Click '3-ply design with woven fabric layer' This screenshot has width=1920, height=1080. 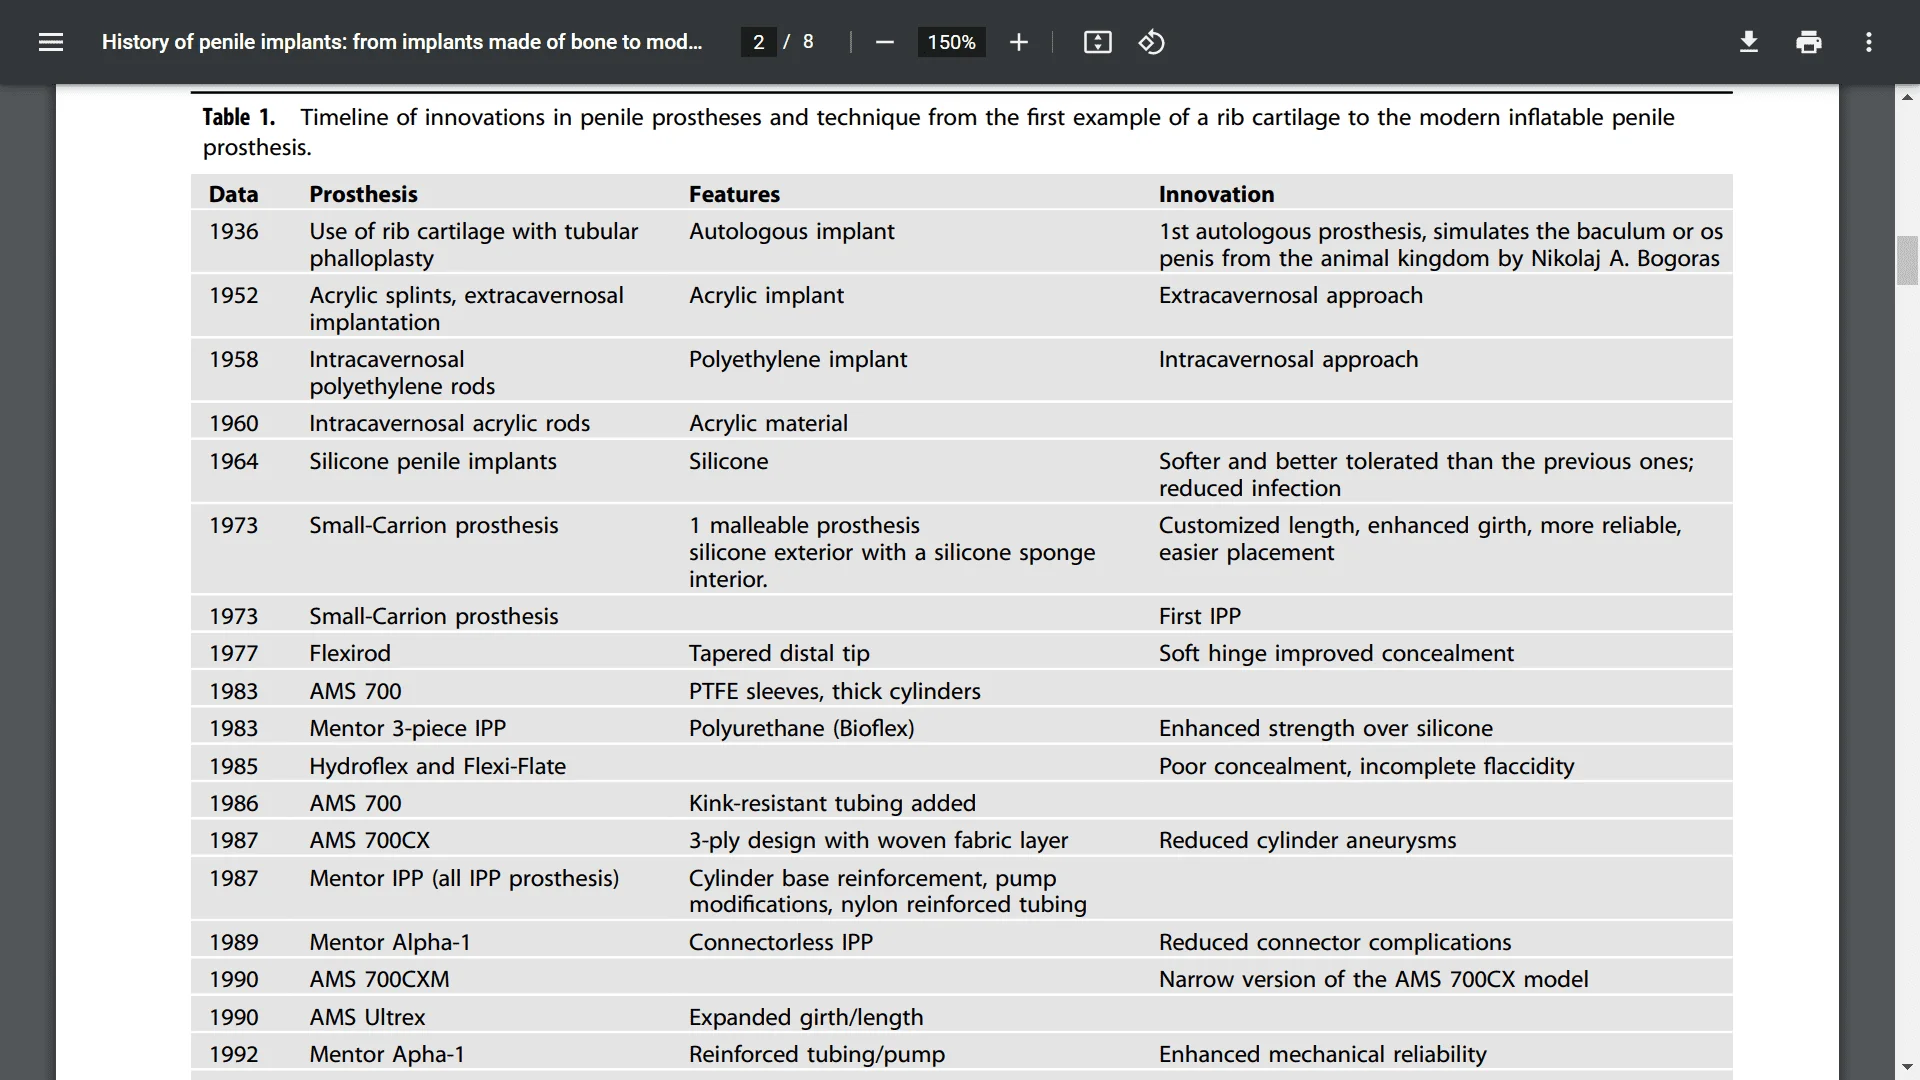click(x=878, y=840)
